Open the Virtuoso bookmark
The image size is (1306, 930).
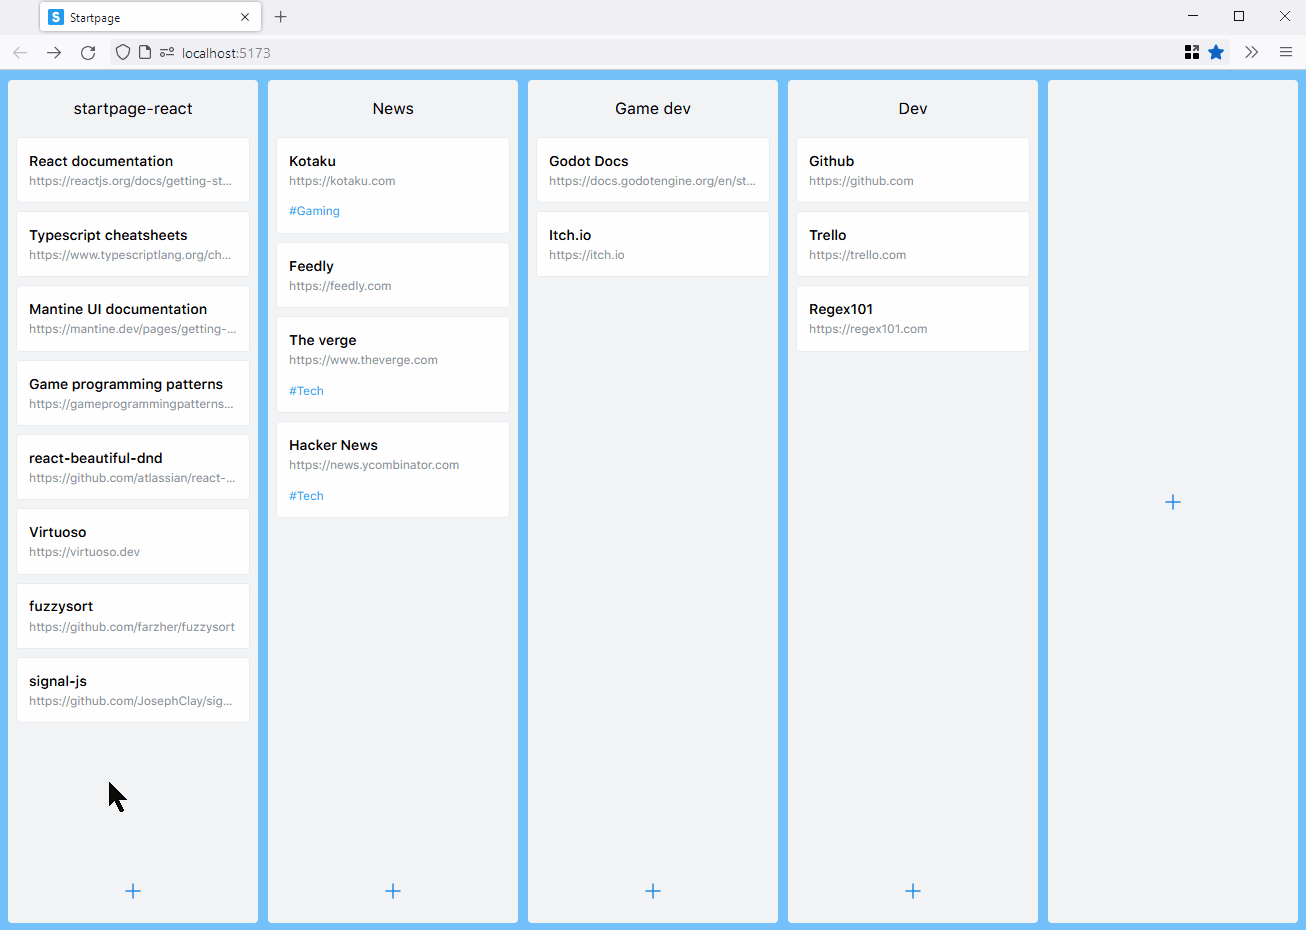(133, 541)
